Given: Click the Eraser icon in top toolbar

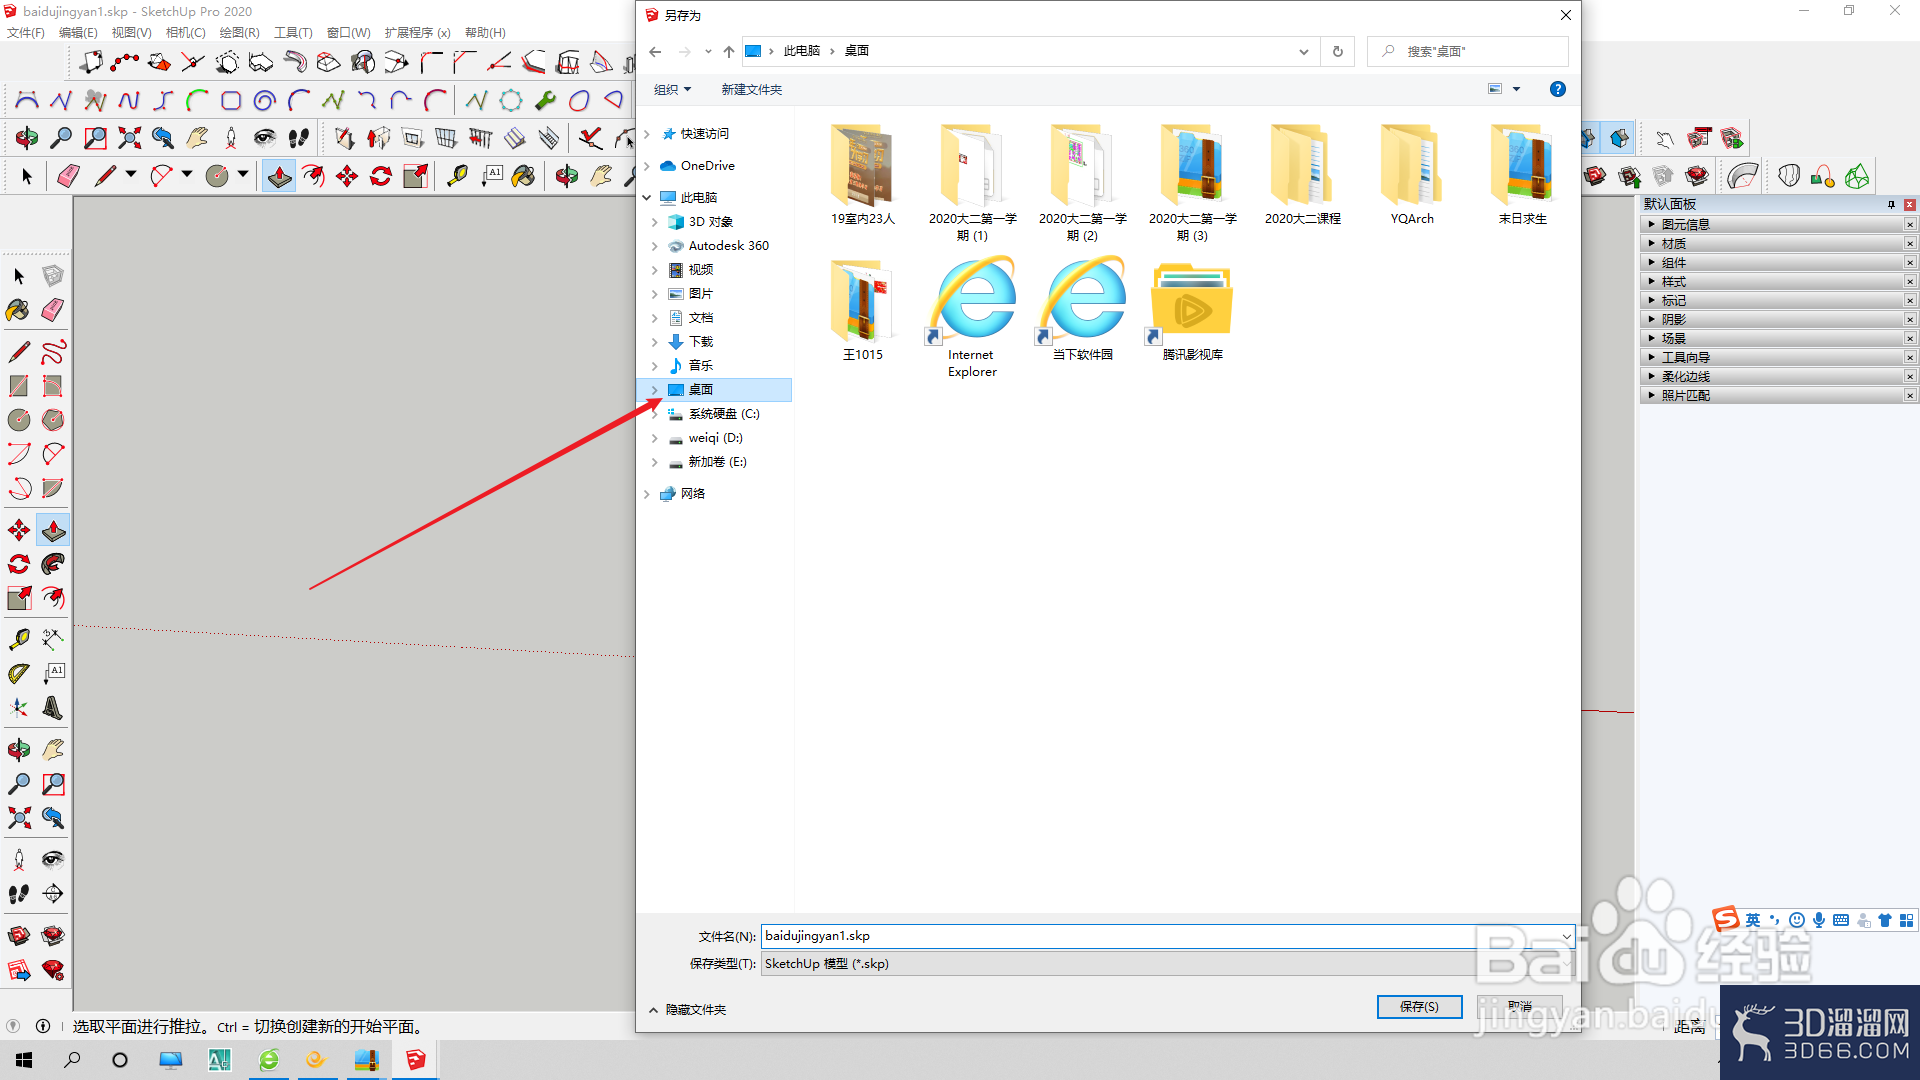Looking at the screenshot, I should (x=68, y=176).
